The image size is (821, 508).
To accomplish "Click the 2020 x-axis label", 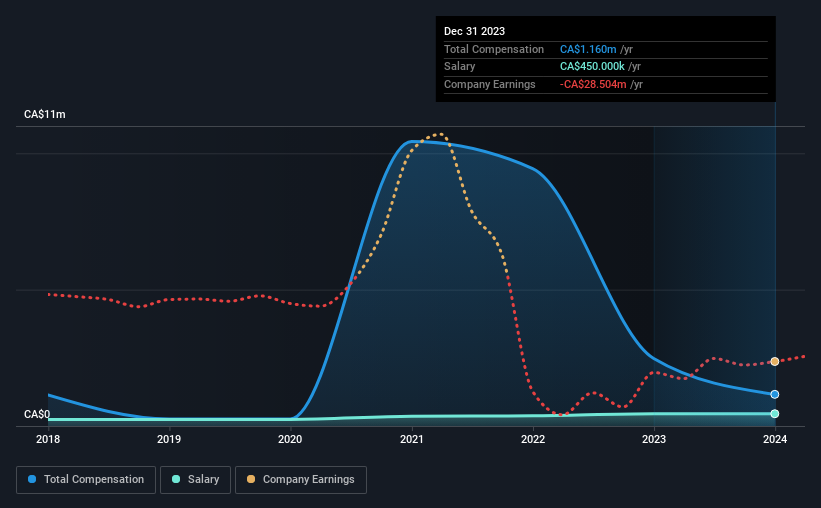I will pyautogui.click(x=290, y=439).
